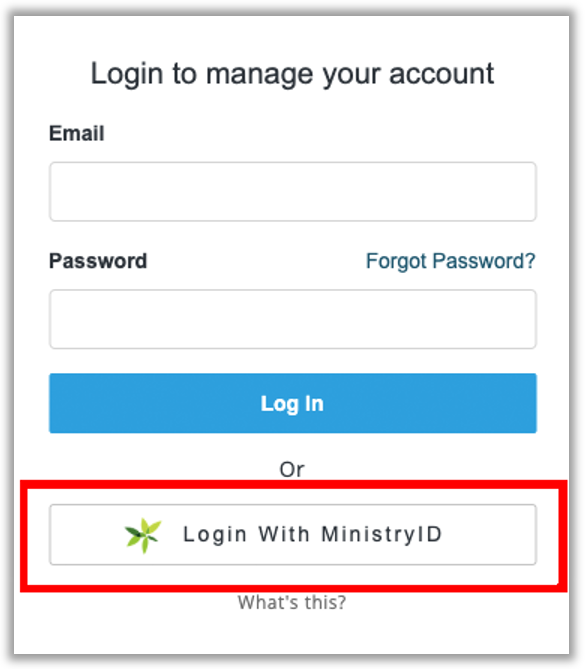Screen dimensions: 585x669
Task: Click the Or separator text
Action: (292, 470)
